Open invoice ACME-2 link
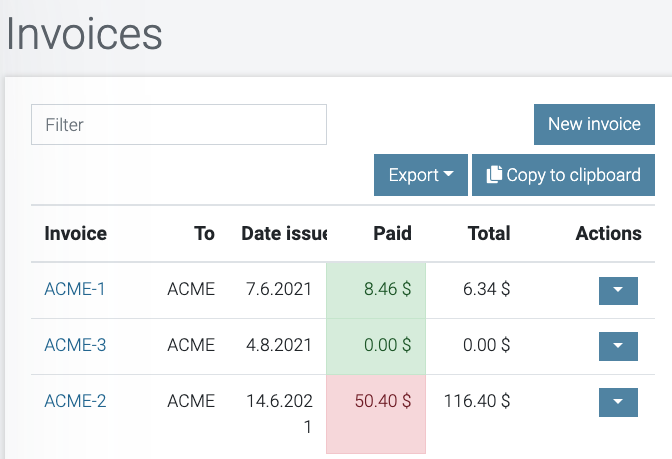The height and width of the screenshot is (459, 672). (x=75, y=402)
